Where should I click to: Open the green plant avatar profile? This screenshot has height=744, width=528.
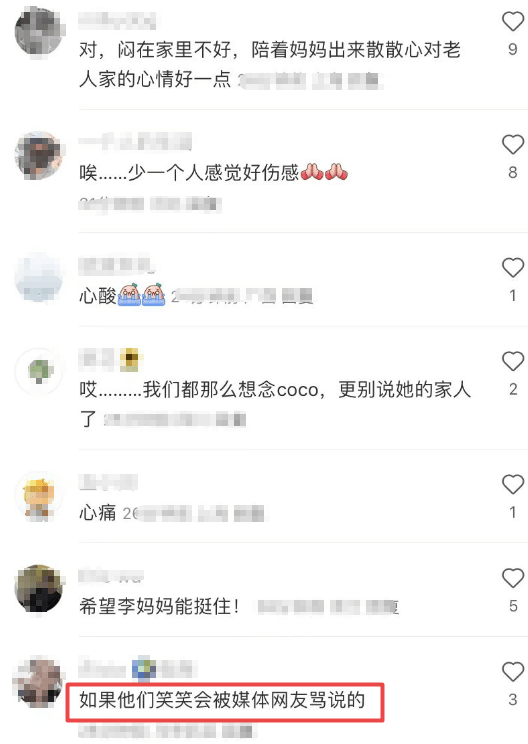point(39,372)
